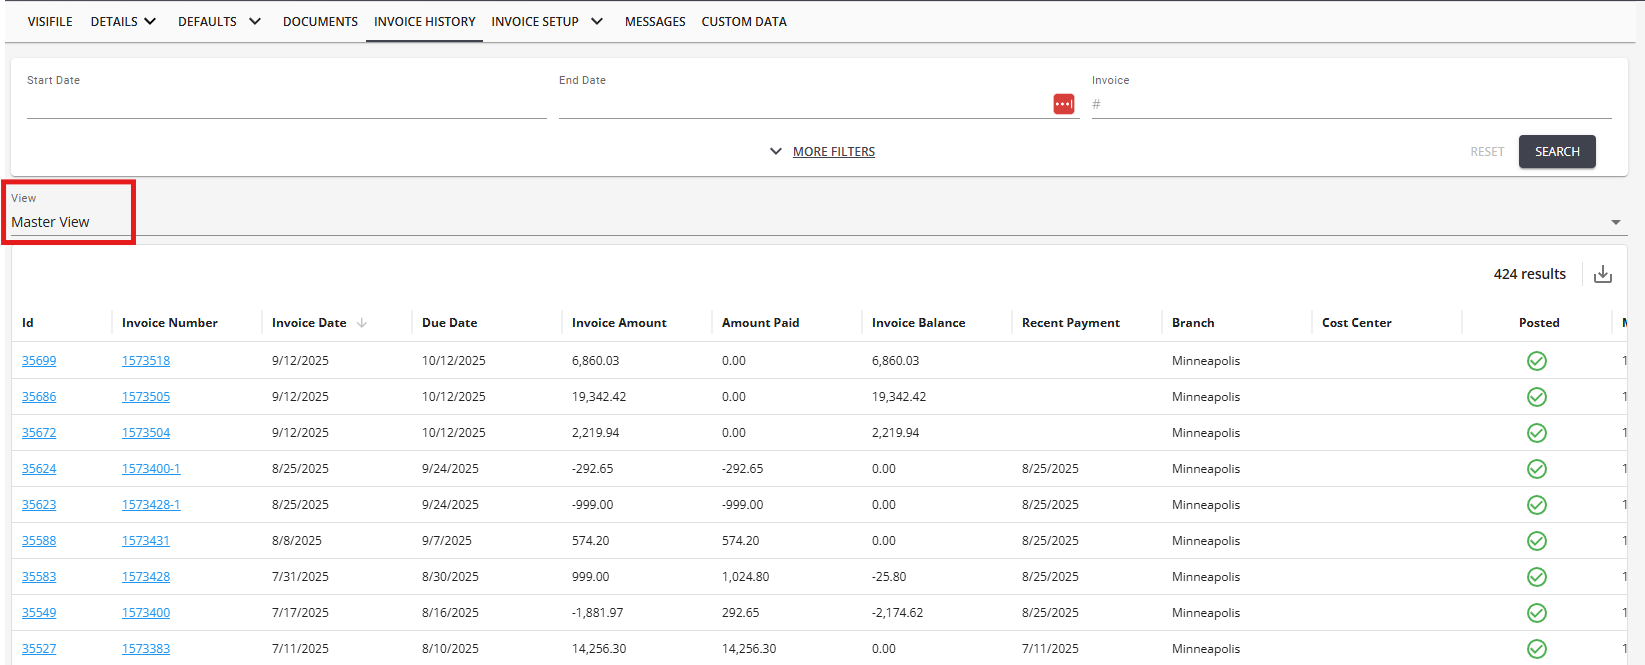
Task: Sort by Cost Center column header
Action: click(1357, 323)
